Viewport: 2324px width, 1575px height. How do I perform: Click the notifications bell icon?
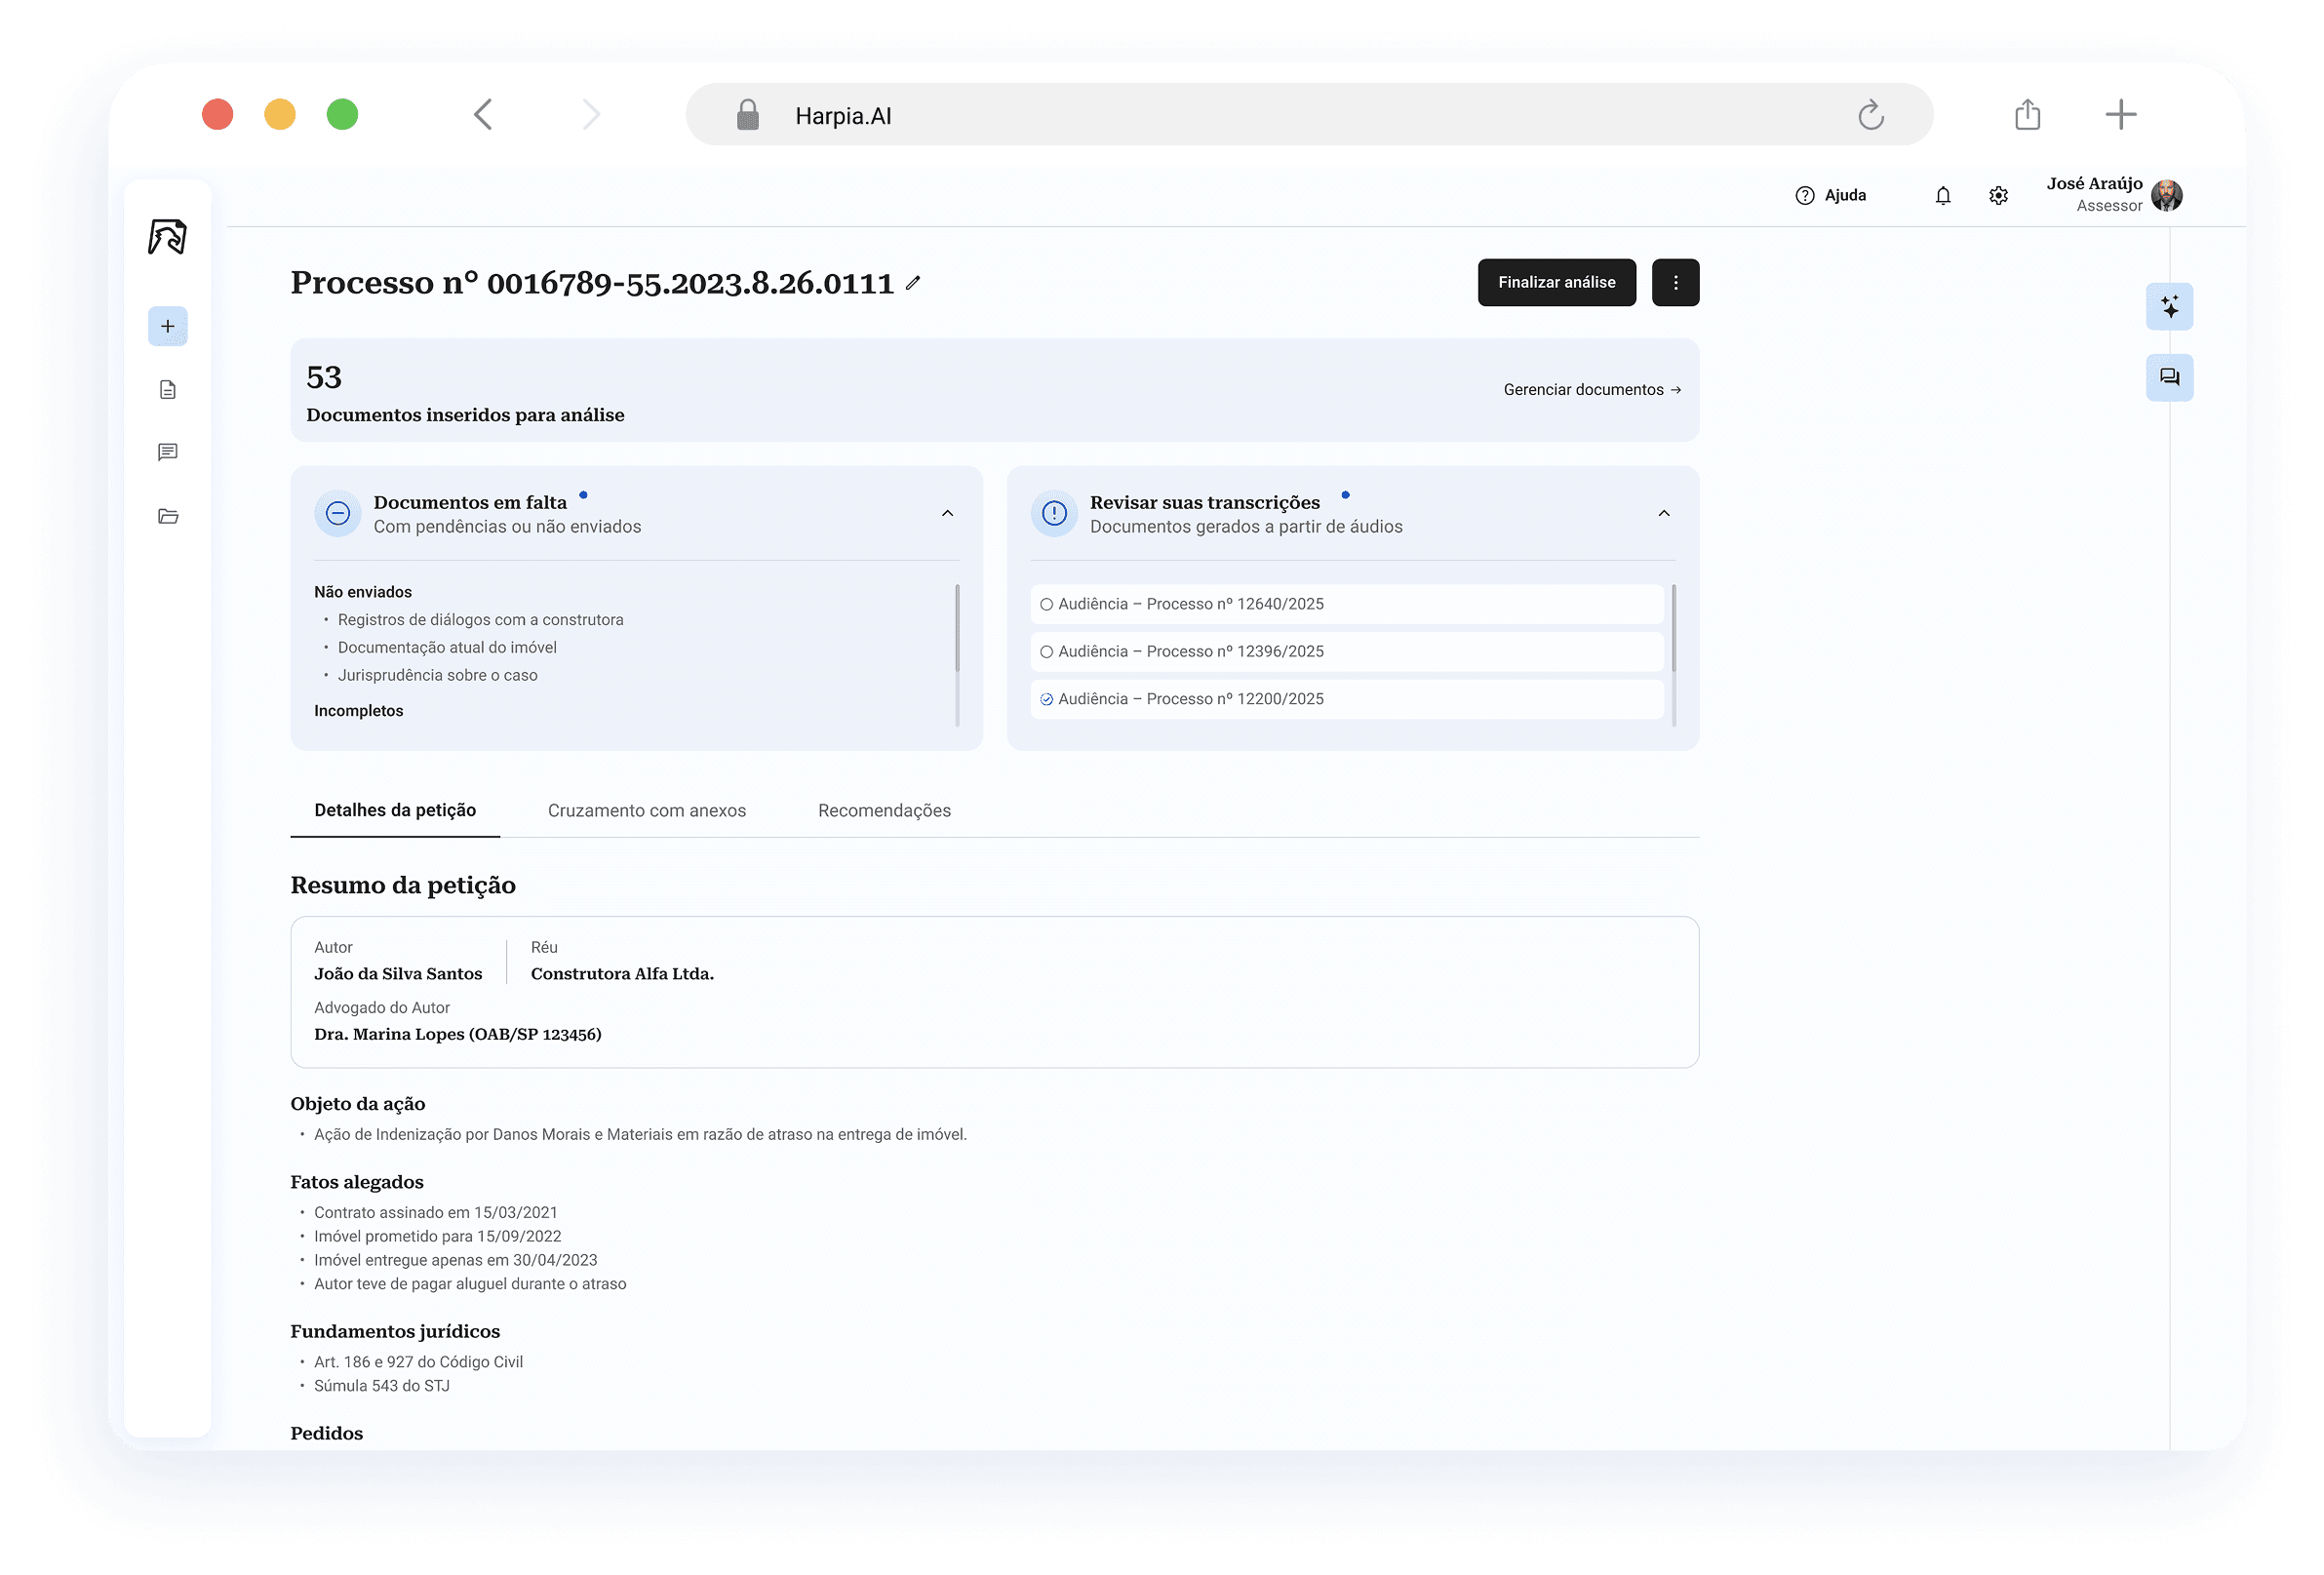point(1942,196)
